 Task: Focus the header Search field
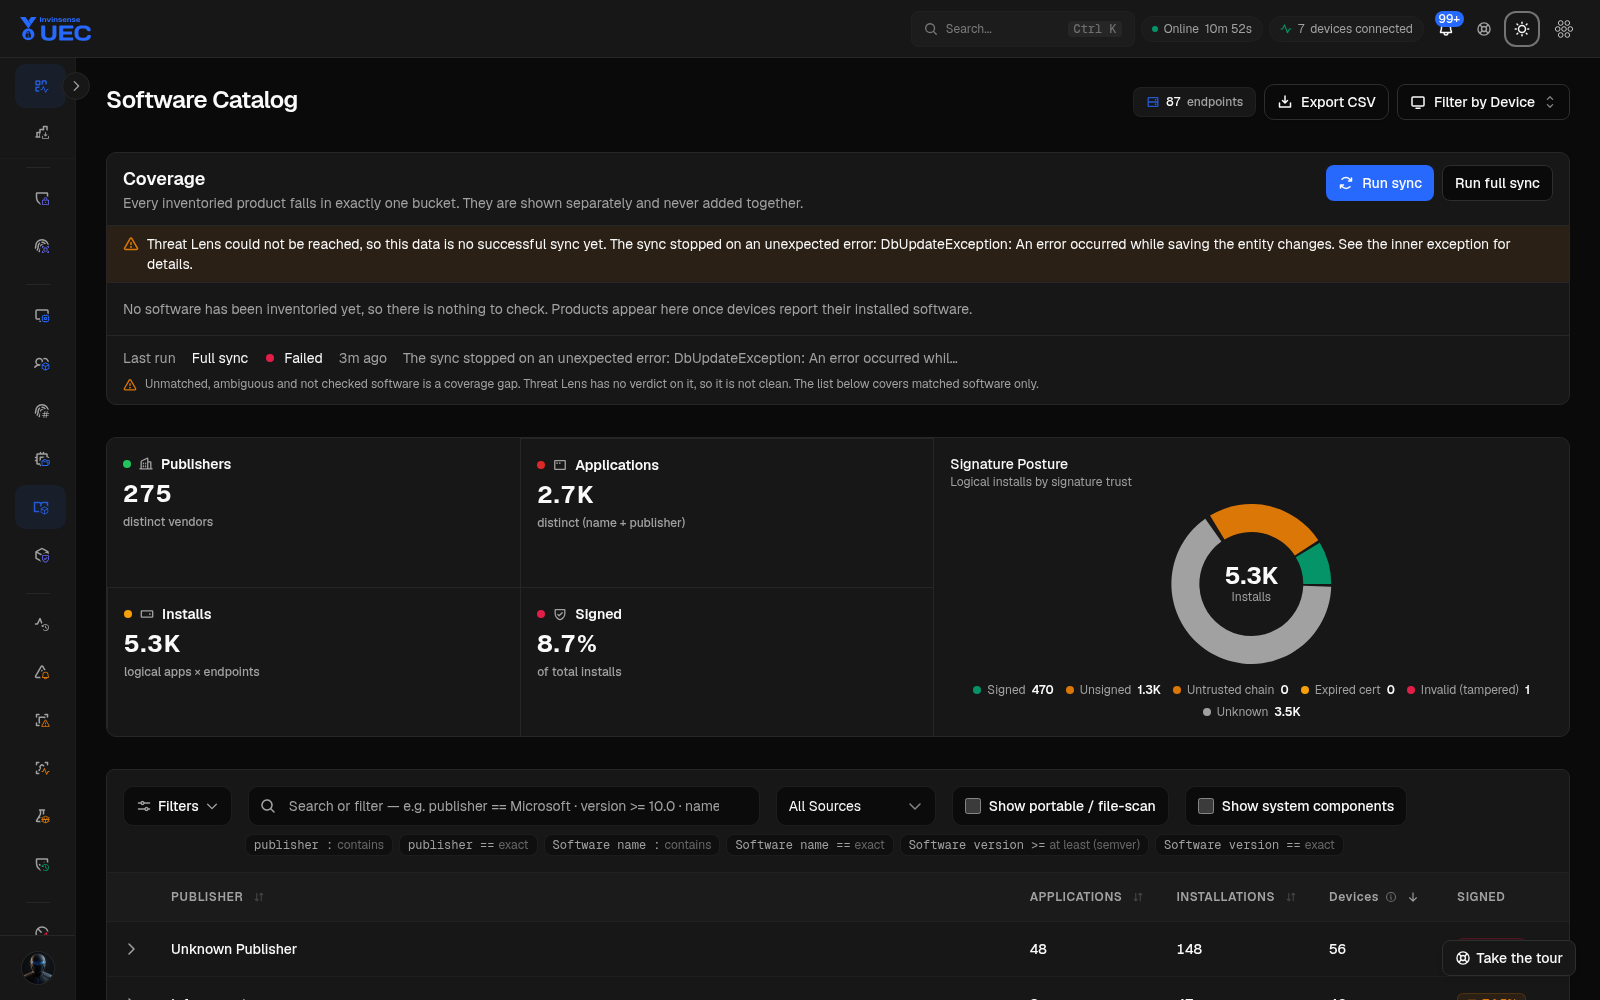click(x=1022, y=29)
